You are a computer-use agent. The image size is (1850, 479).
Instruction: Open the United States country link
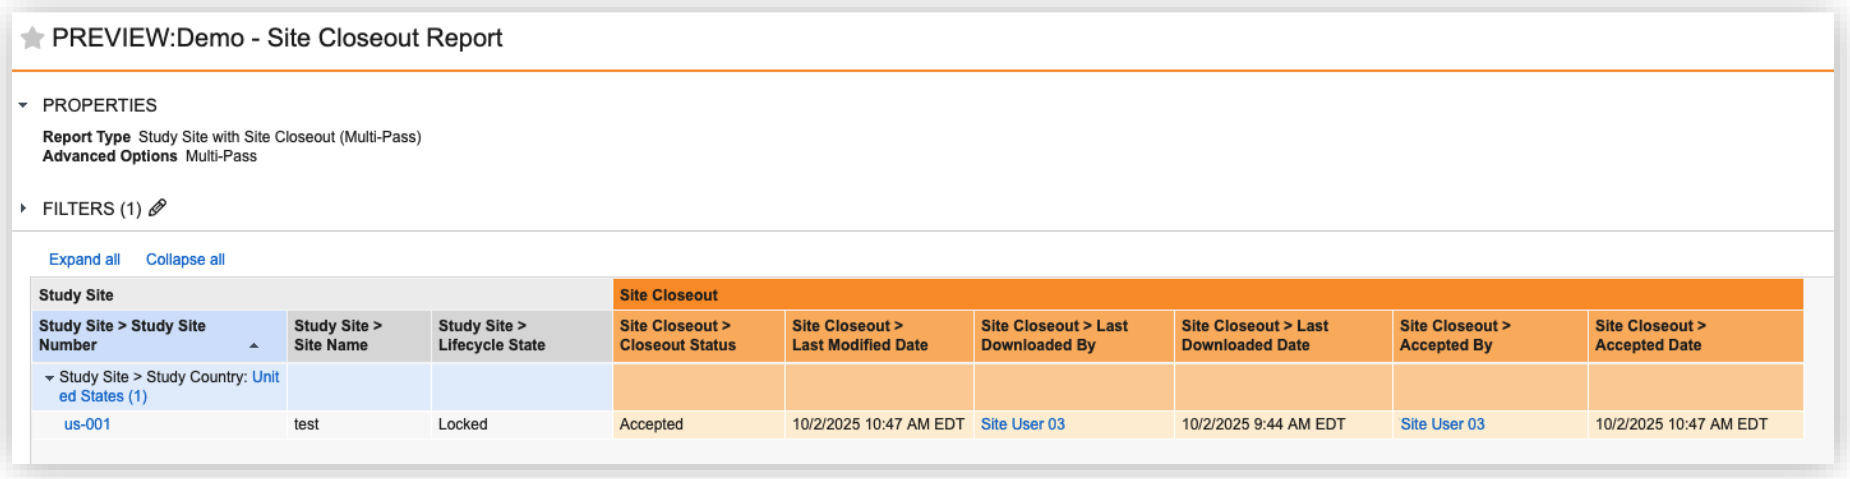point(103,396)
